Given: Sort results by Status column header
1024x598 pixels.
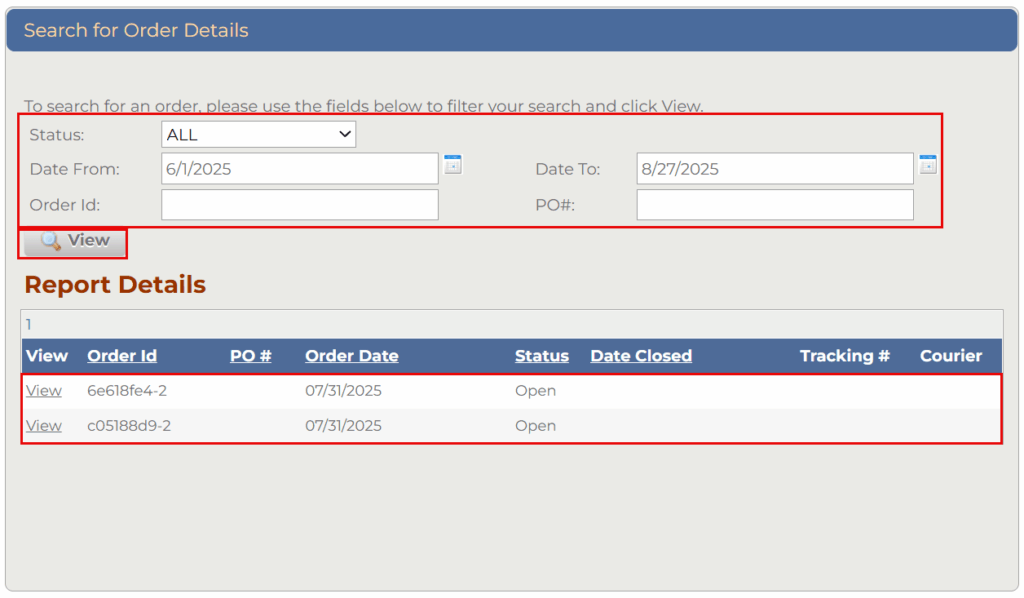Looking at the screenshot, I should [x=541, y=356].
